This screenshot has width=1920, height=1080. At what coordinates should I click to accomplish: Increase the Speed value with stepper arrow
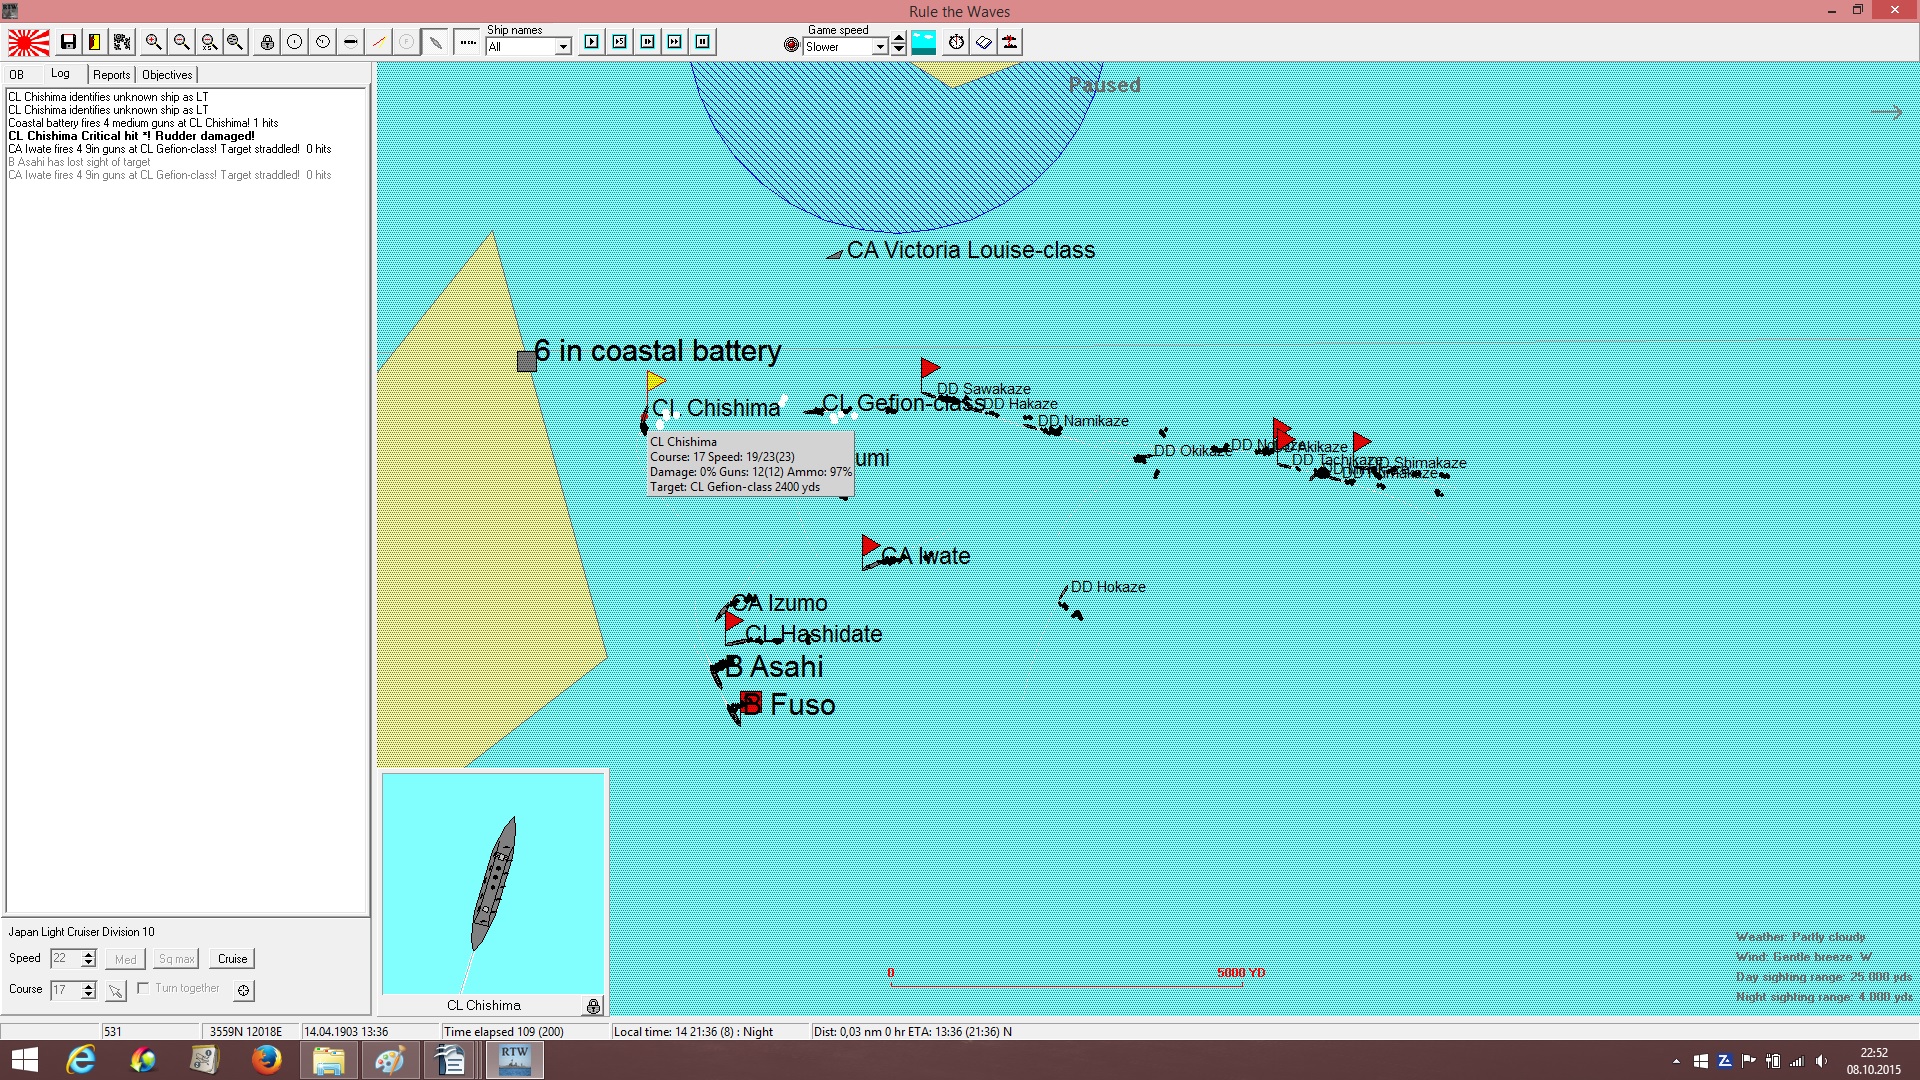point(88,954)
